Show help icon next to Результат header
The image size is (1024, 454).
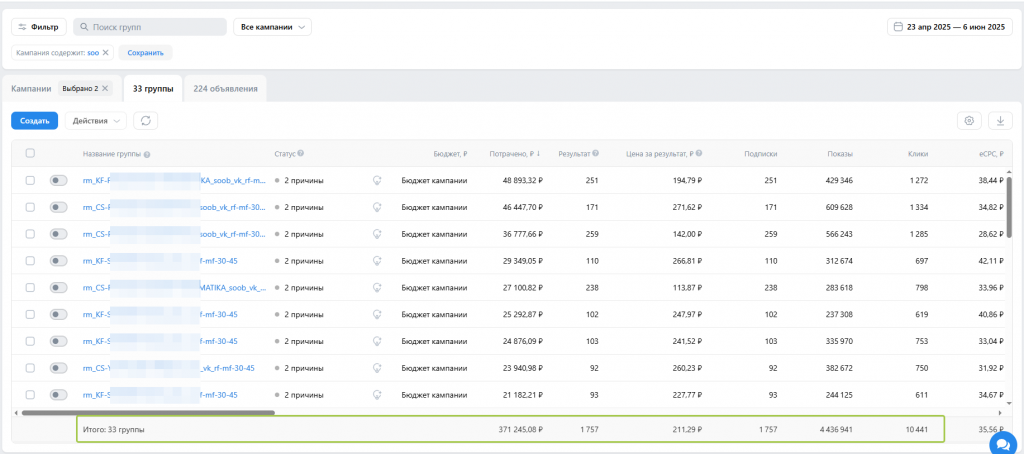click(x=596, y=154)
